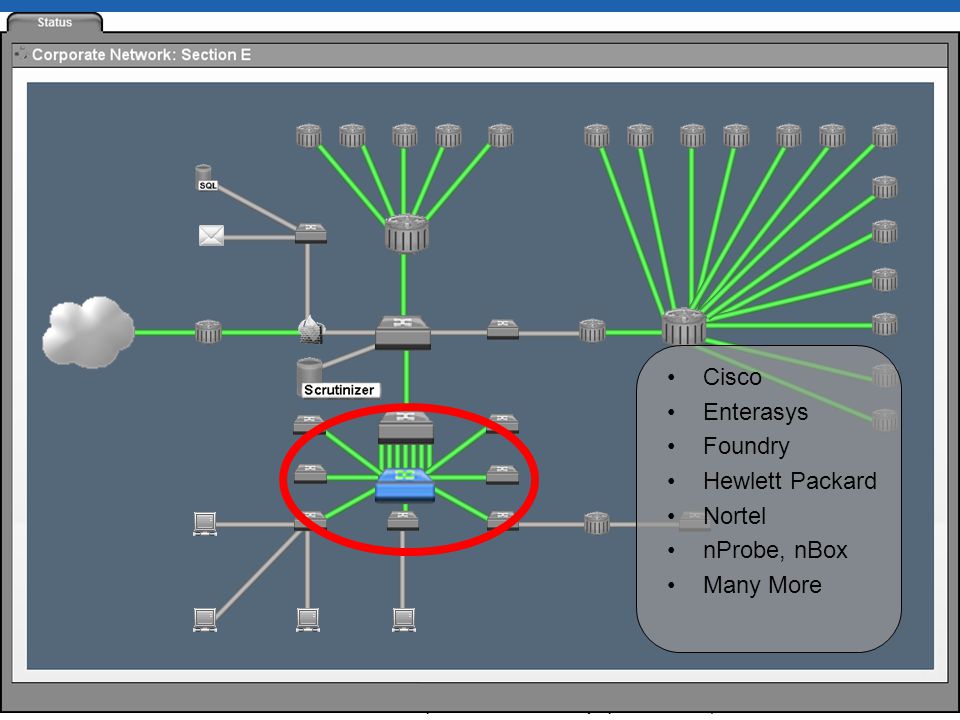
Task: Select workstation left of the lower-left switch
Action: point(204,524)
